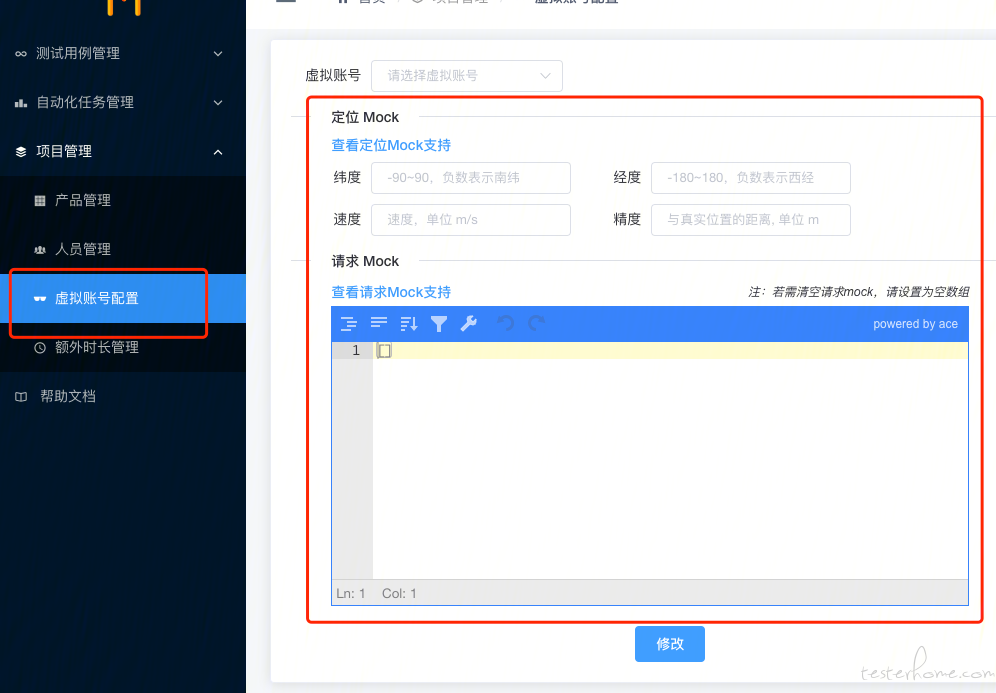Open 产品管理 in the sidebar
996x693 pixels.
click(123, 201)
